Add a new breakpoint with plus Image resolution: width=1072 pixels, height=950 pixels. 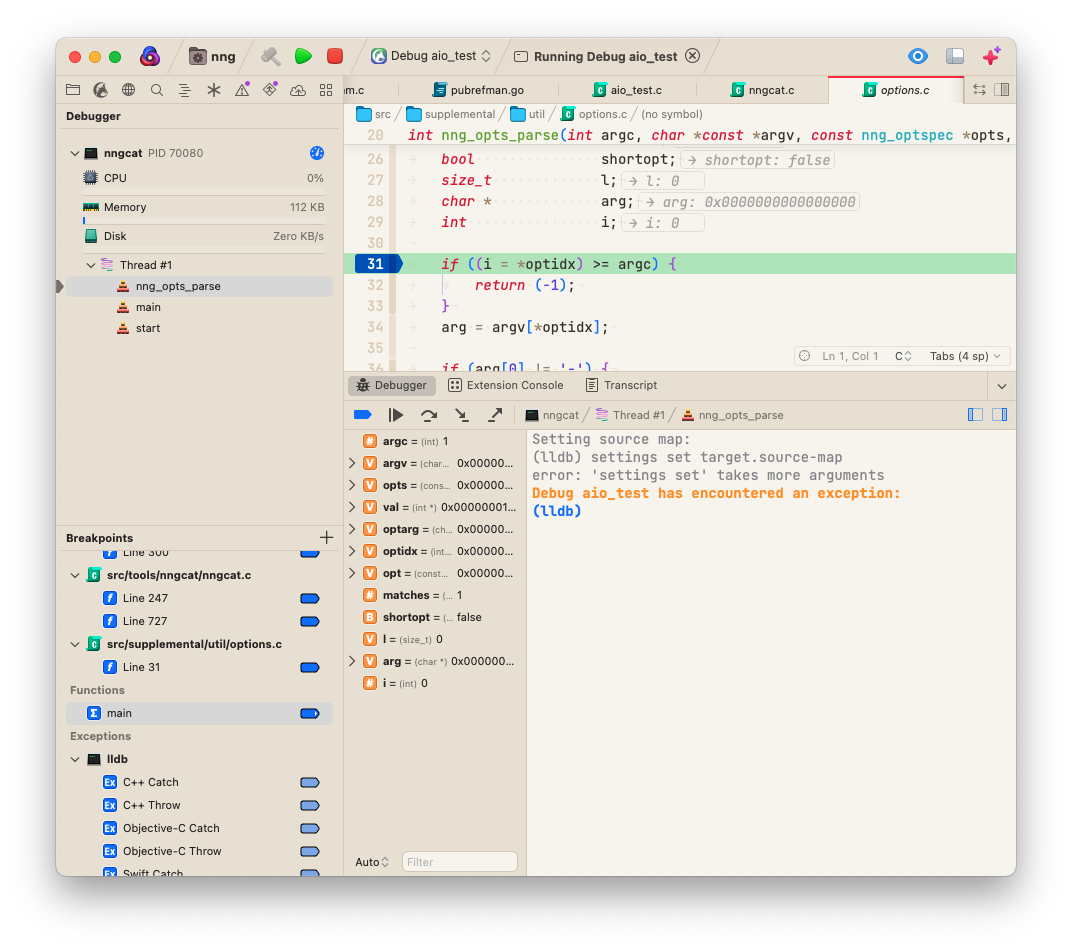(327, 538)
